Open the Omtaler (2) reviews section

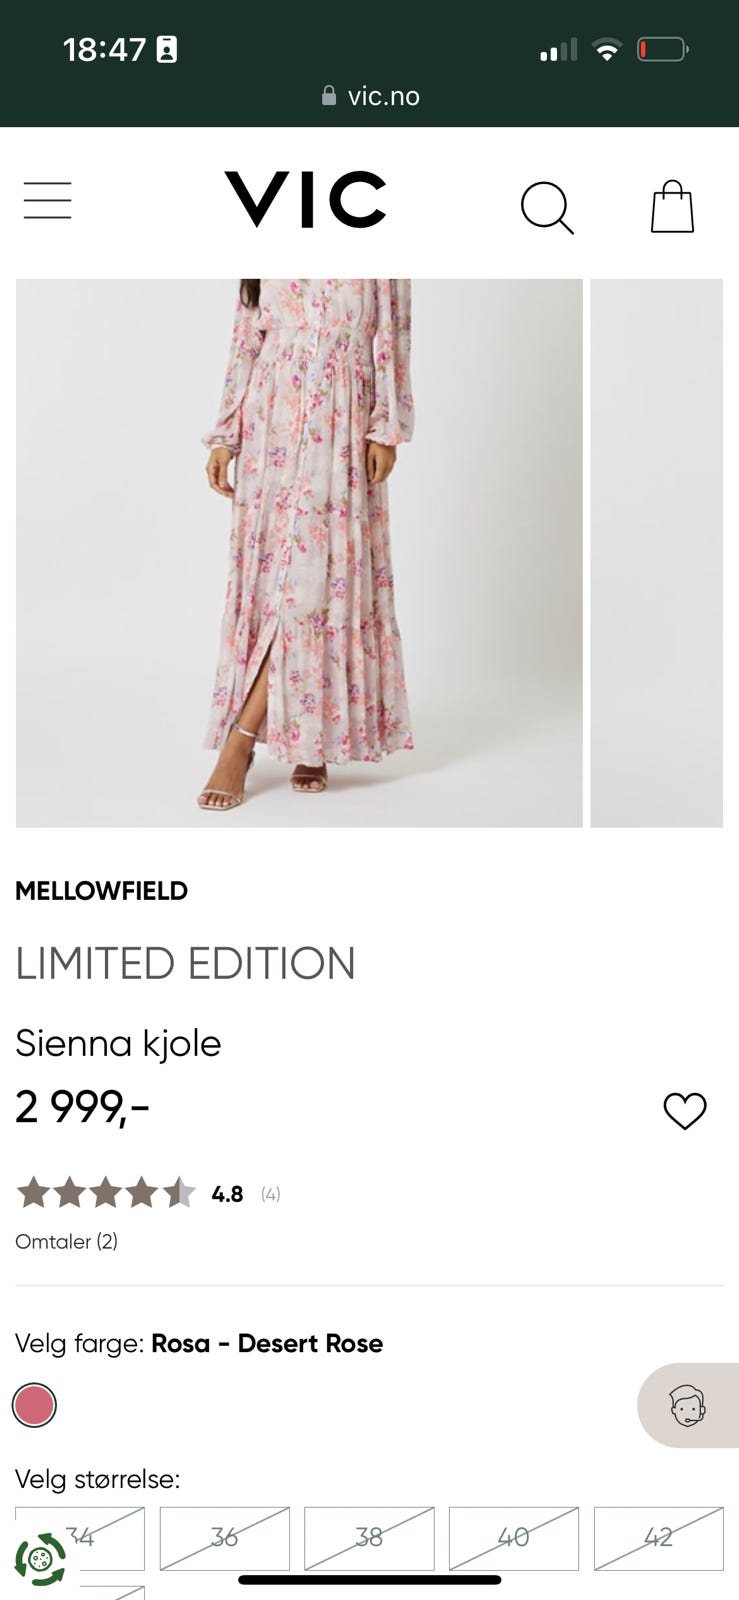(x=66, y=1241)
